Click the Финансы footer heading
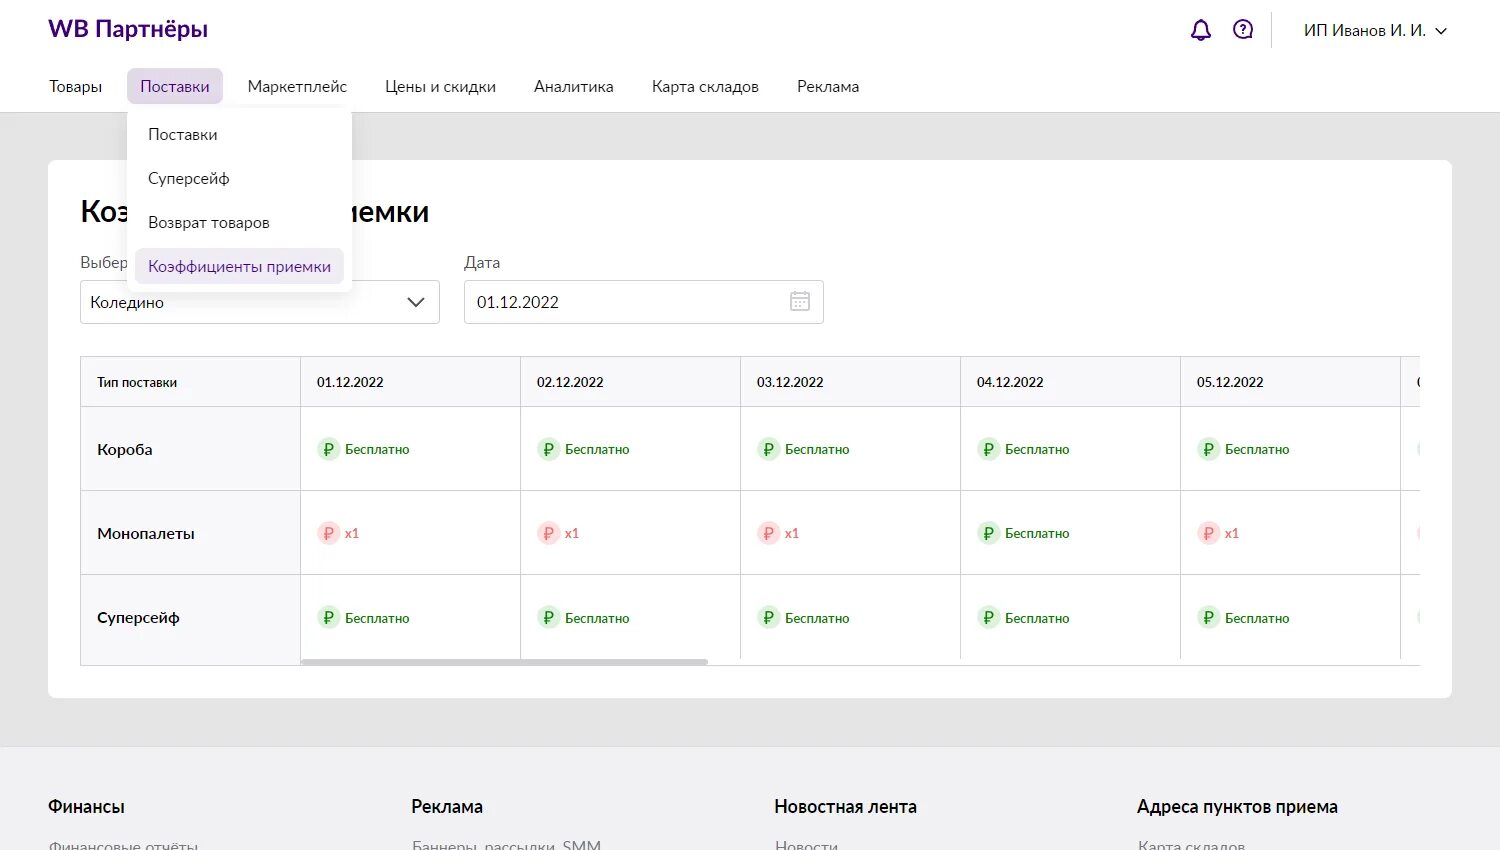1500x850 pixels. (86, 806)
